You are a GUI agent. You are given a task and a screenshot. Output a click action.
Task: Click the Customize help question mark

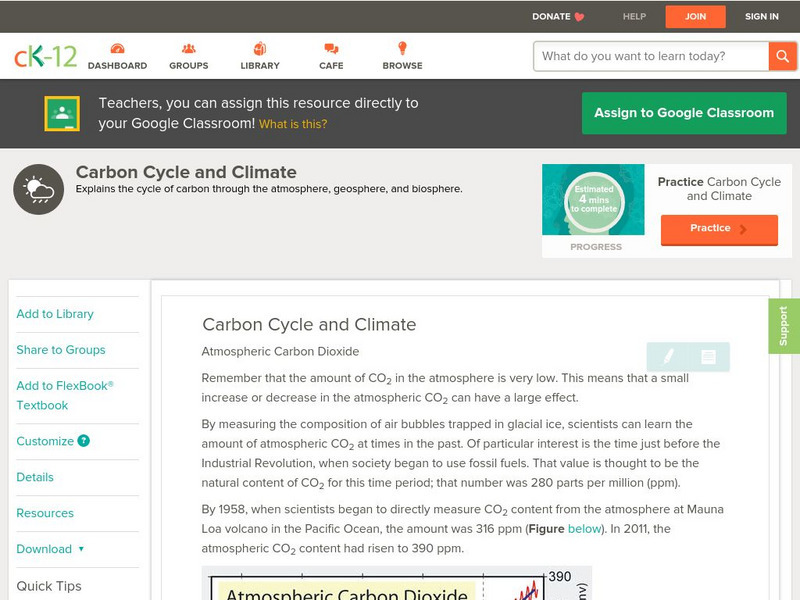tap(84, 441)
